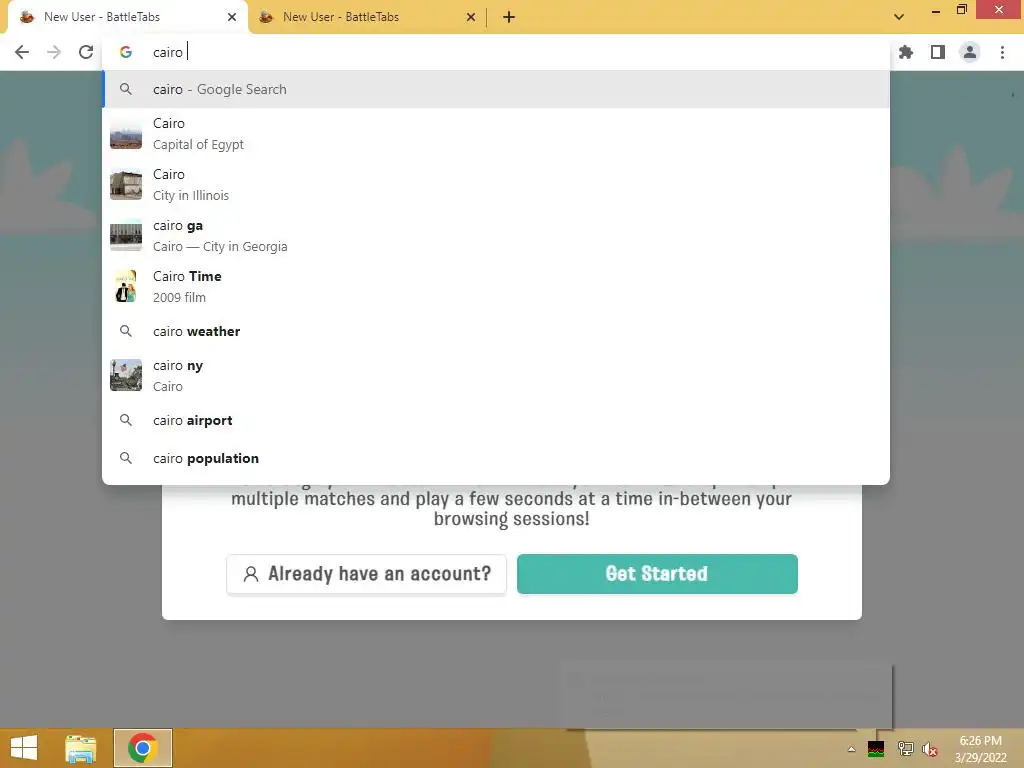This screenshot has height=768, width=1024.
Task: Click the black monitor tray icon
Action: pos(876,749)
